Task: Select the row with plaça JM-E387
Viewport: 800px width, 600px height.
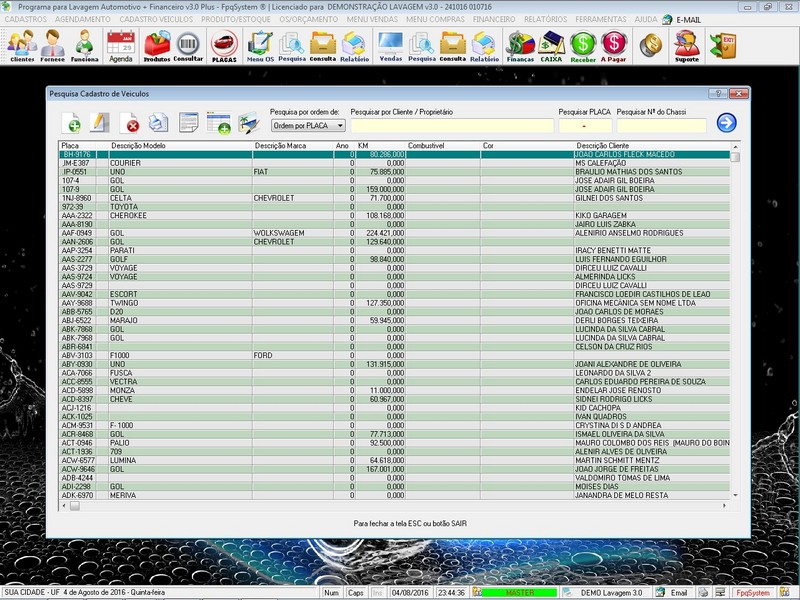Action: pyautogui.click(x=394, y=163)
